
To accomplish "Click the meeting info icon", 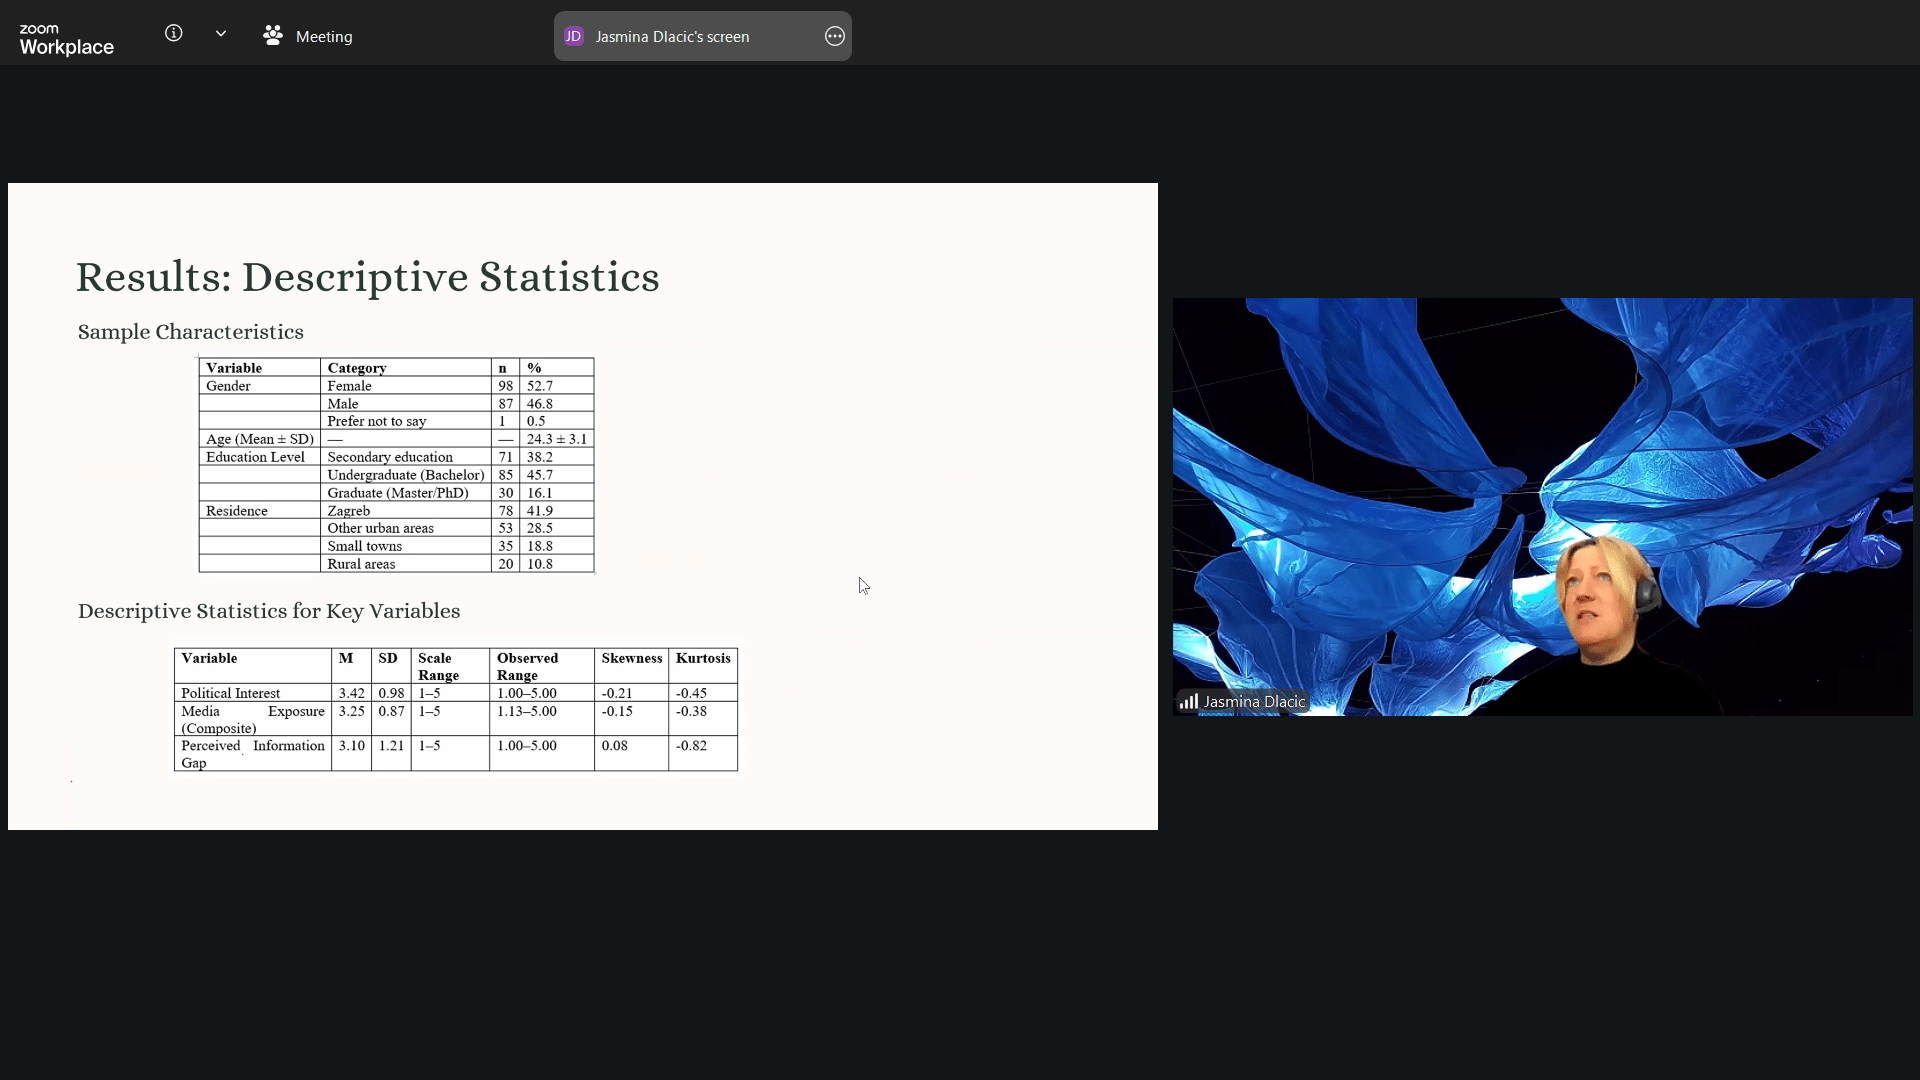I will [174, 34].
